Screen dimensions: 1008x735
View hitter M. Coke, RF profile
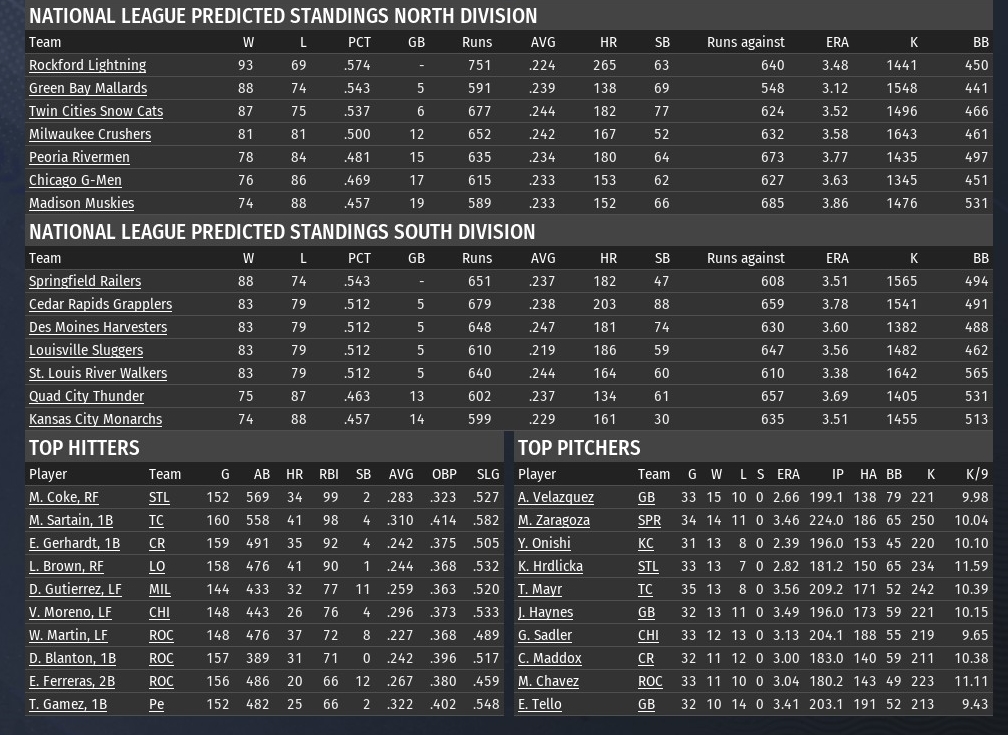64,497
